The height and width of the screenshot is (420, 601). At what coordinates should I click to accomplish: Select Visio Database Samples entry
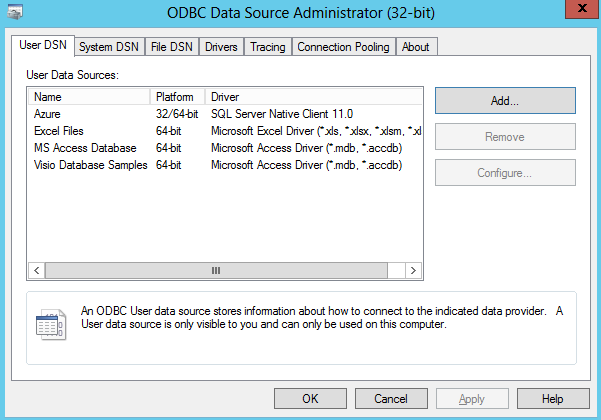coord(92,165)
